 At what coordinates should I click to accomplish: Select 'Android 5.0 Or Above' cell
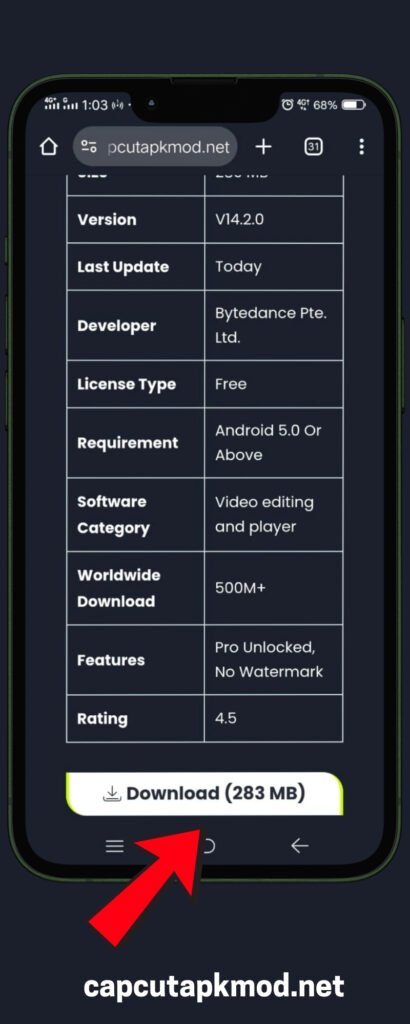point(274,443)
